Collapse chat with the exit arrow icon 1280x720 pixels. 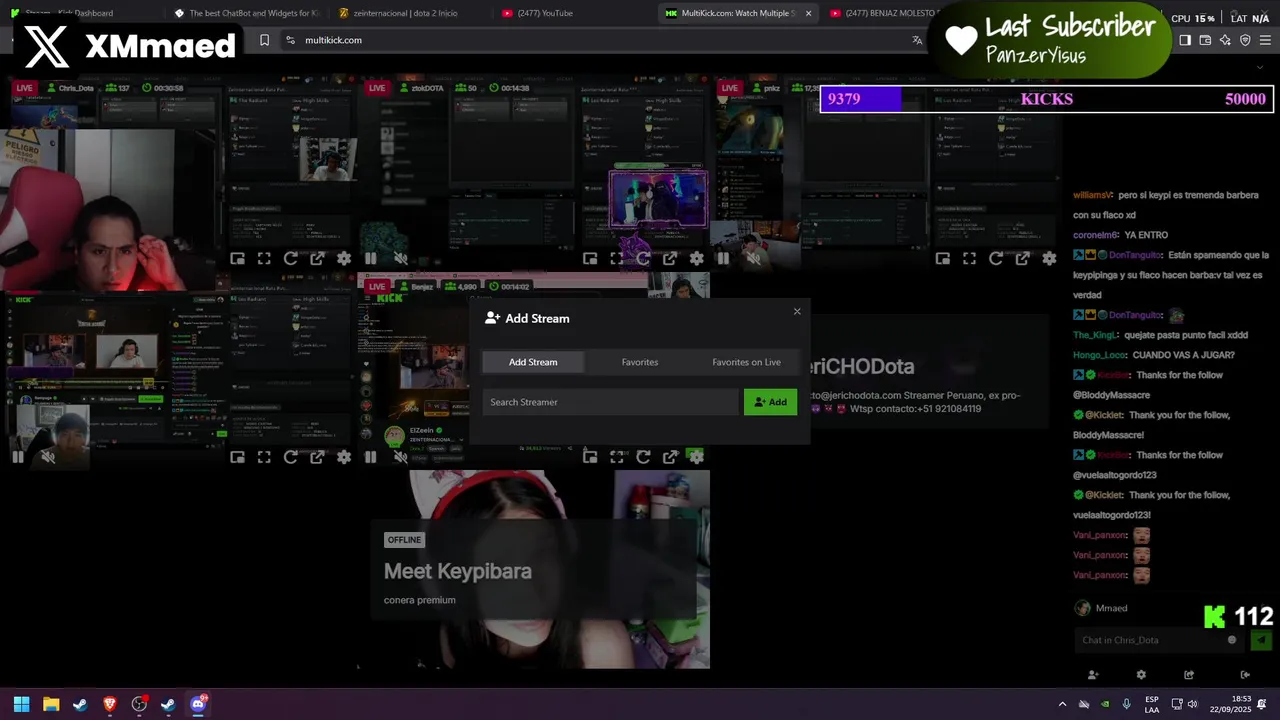(1245, 675)
